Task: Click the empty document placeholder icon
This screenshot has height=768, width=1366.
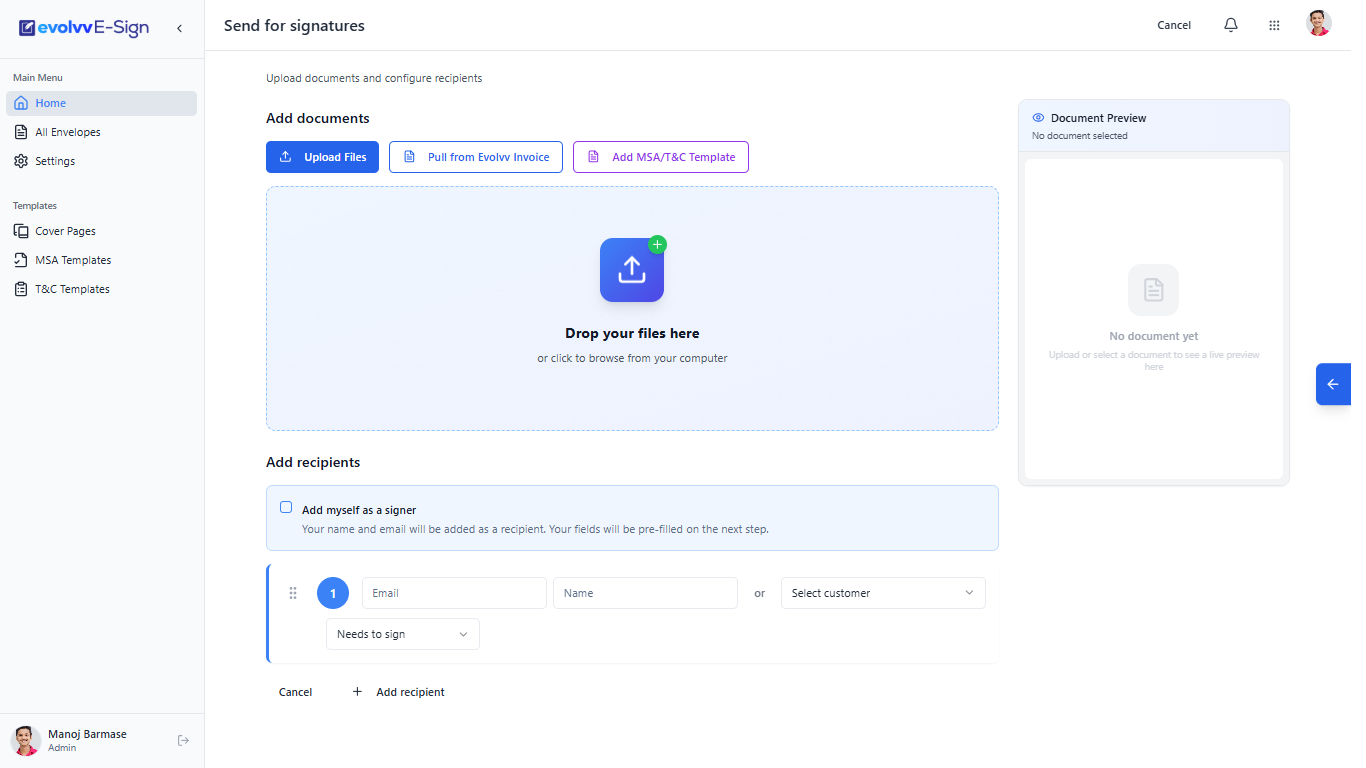Action: (x=1153, y=290)
